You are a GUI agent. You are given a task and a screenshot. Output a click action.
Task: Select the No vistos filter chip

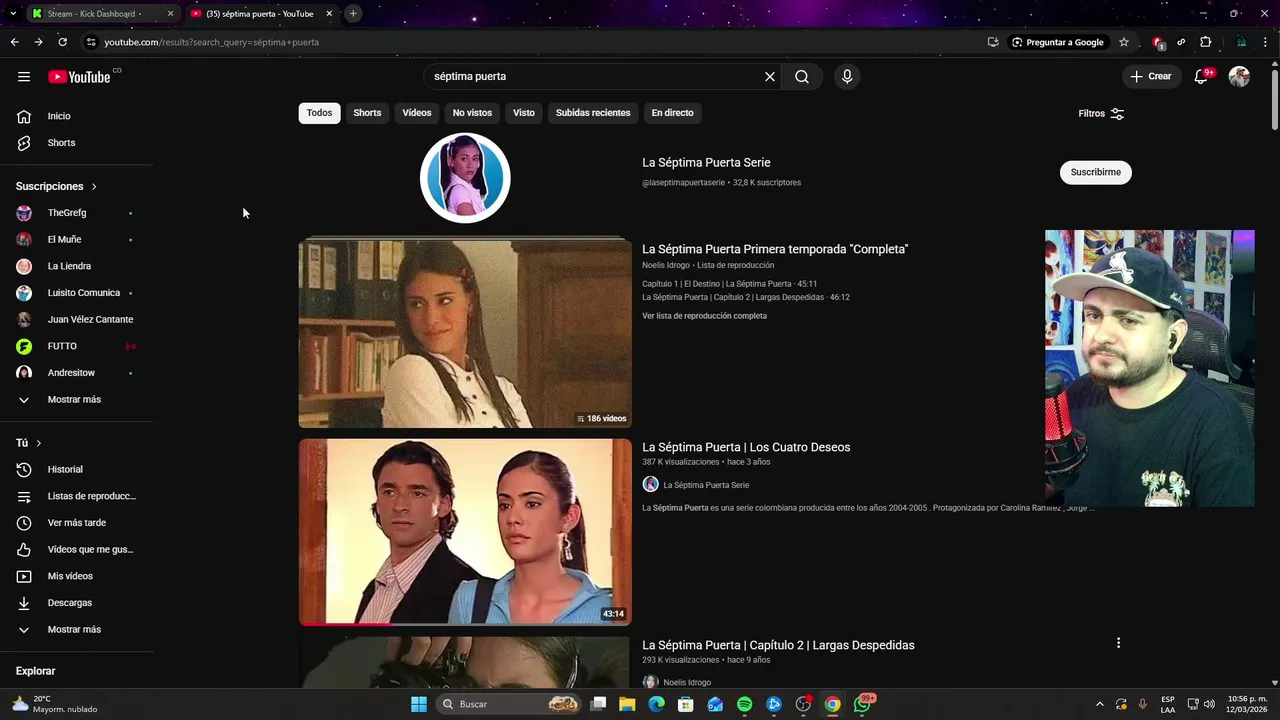(x=472, y=113)
